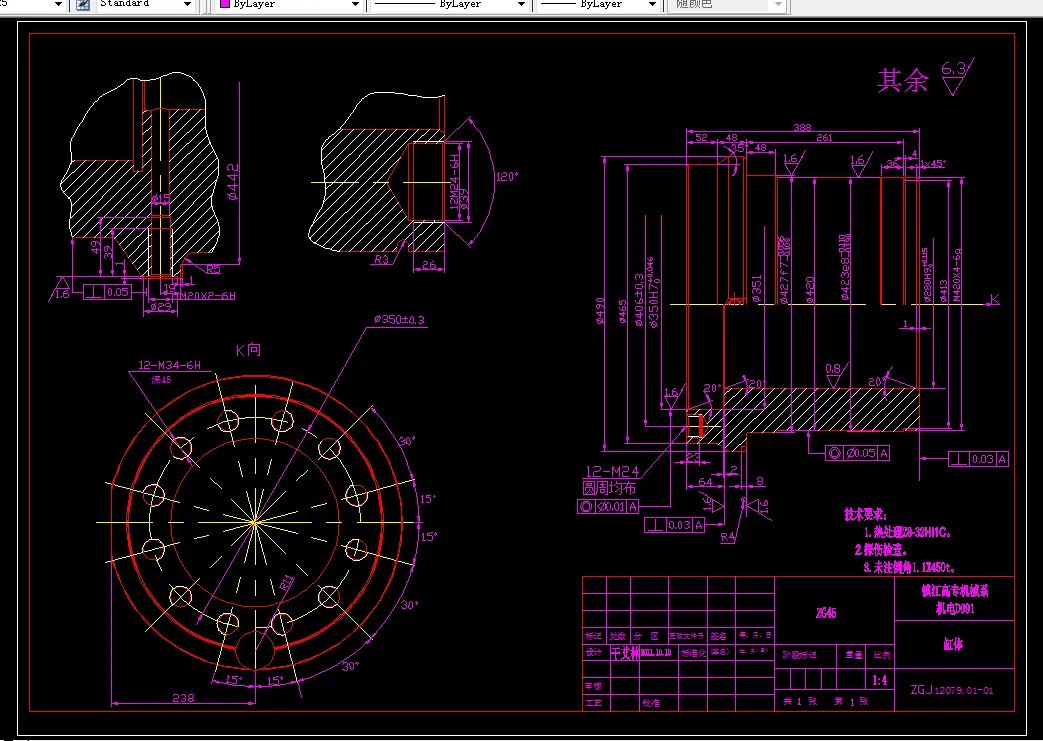Click the ø465 diameter dimension
This screenshot has width=1043, height=741.
coord(623,311)
